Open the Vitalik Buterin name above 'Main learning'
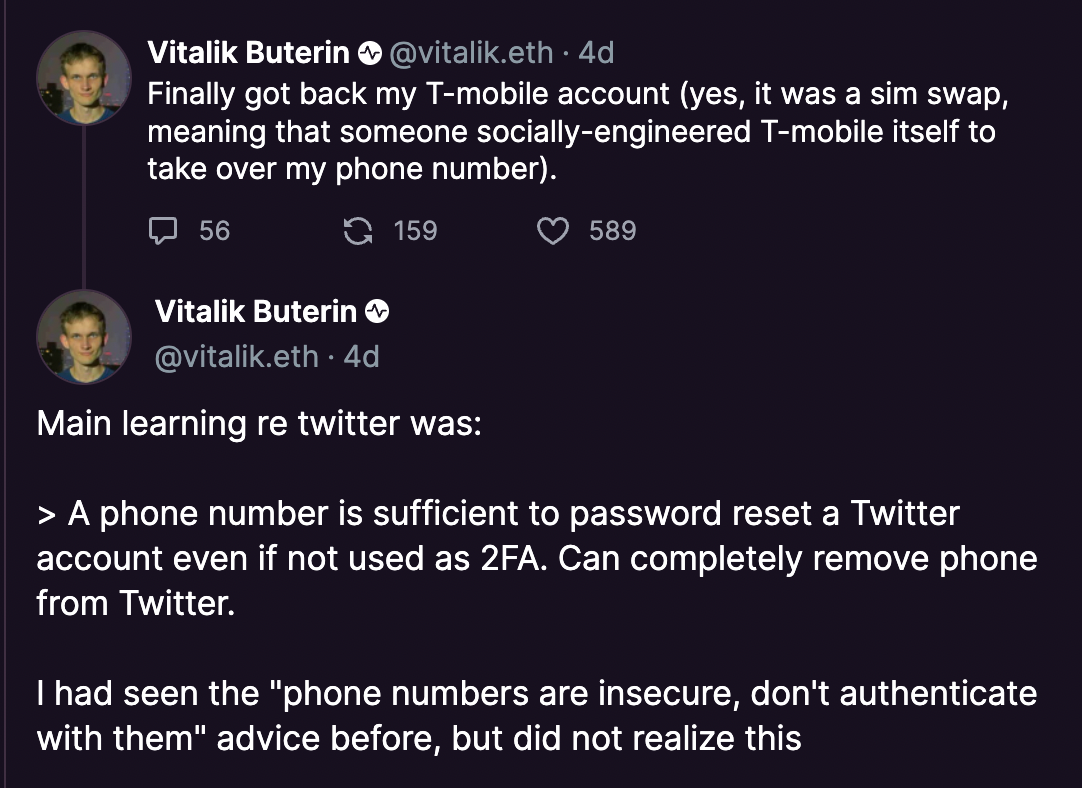1082x788 pixels. pyautogui.click(x=255, y=312)
